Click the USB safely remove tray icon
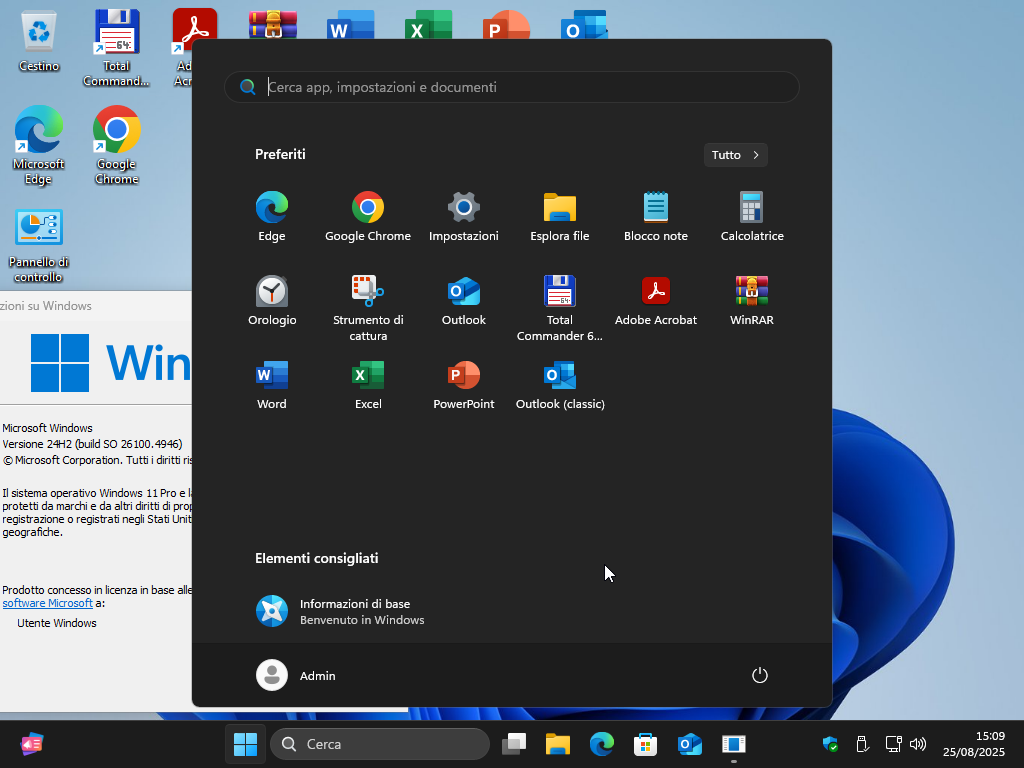The width and height of the screenshot is (1024, 768). pyautogui.click(x=862, y=744)
